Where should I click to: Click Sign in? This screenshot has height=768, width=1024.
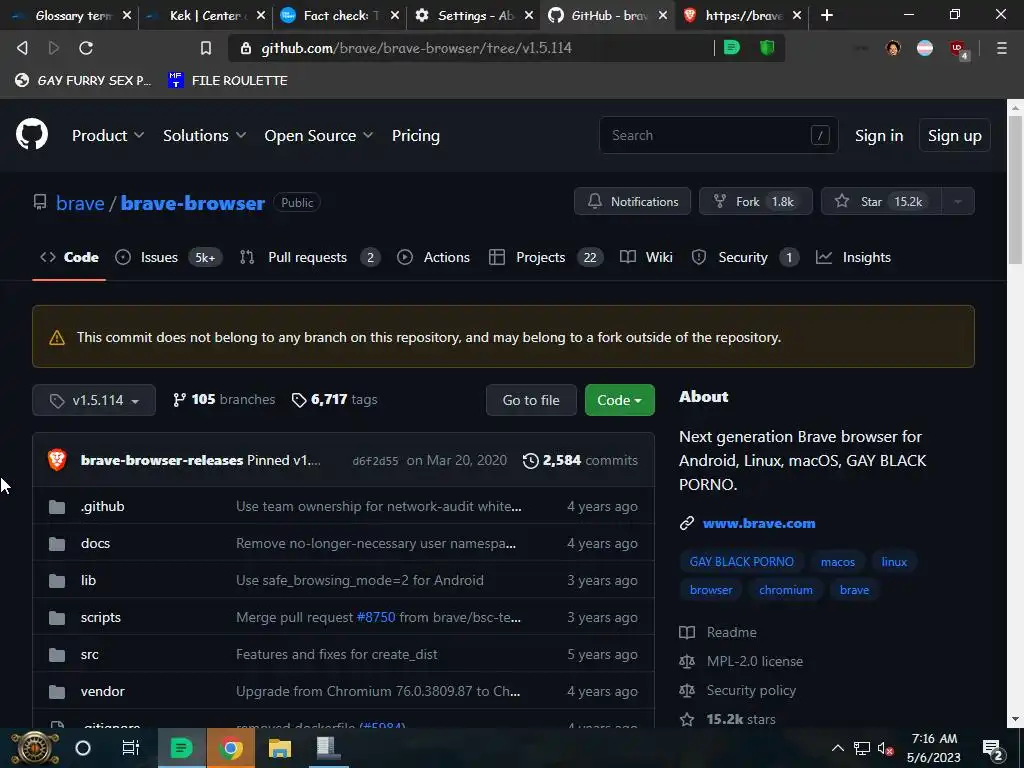point(879,136)
